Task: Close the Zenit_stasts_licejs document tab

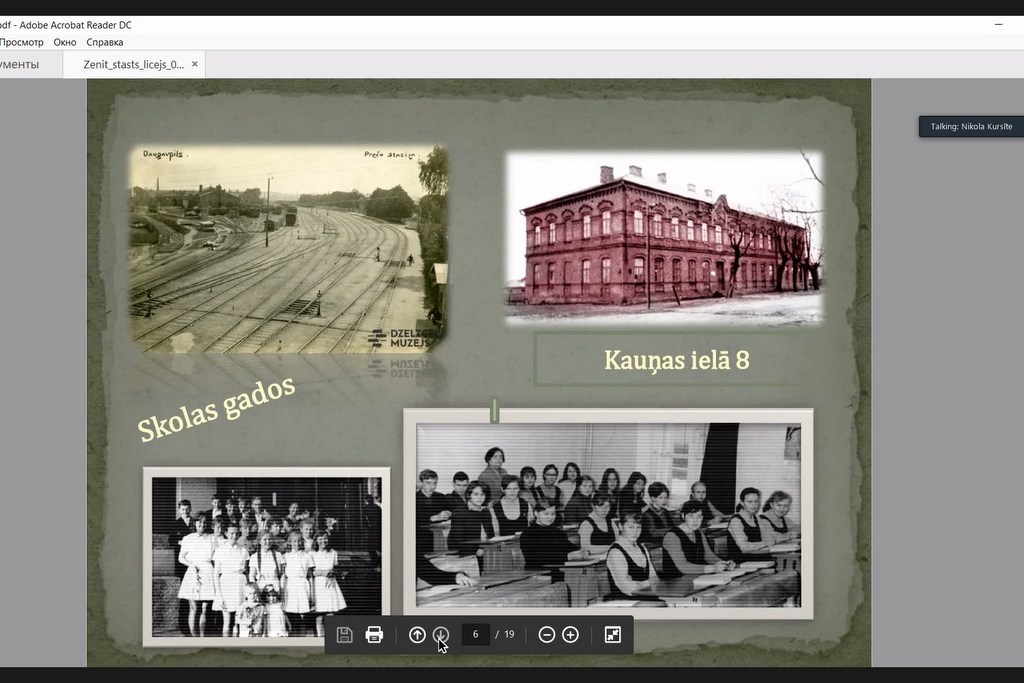Action: pyautogui.click(x=195, y=64)
